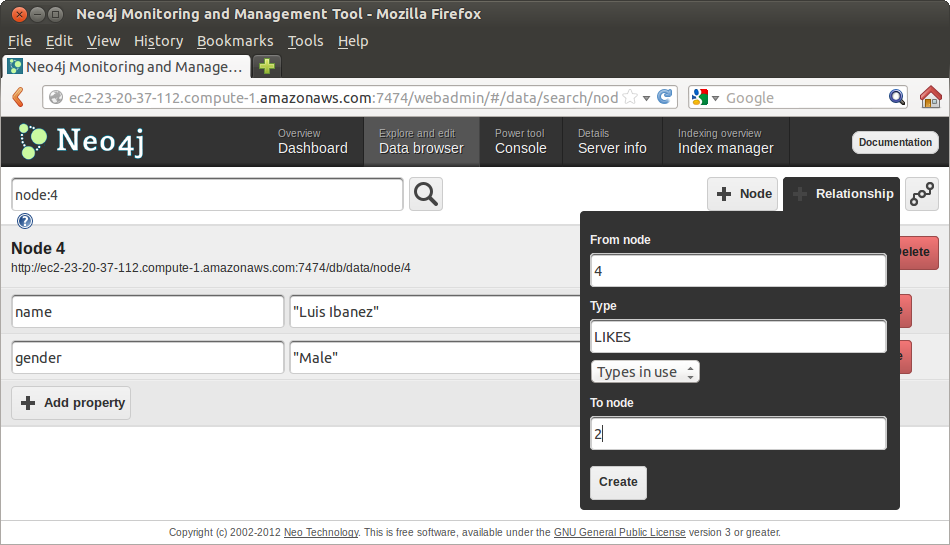Open the Bookmarks menu

[235, 41]
